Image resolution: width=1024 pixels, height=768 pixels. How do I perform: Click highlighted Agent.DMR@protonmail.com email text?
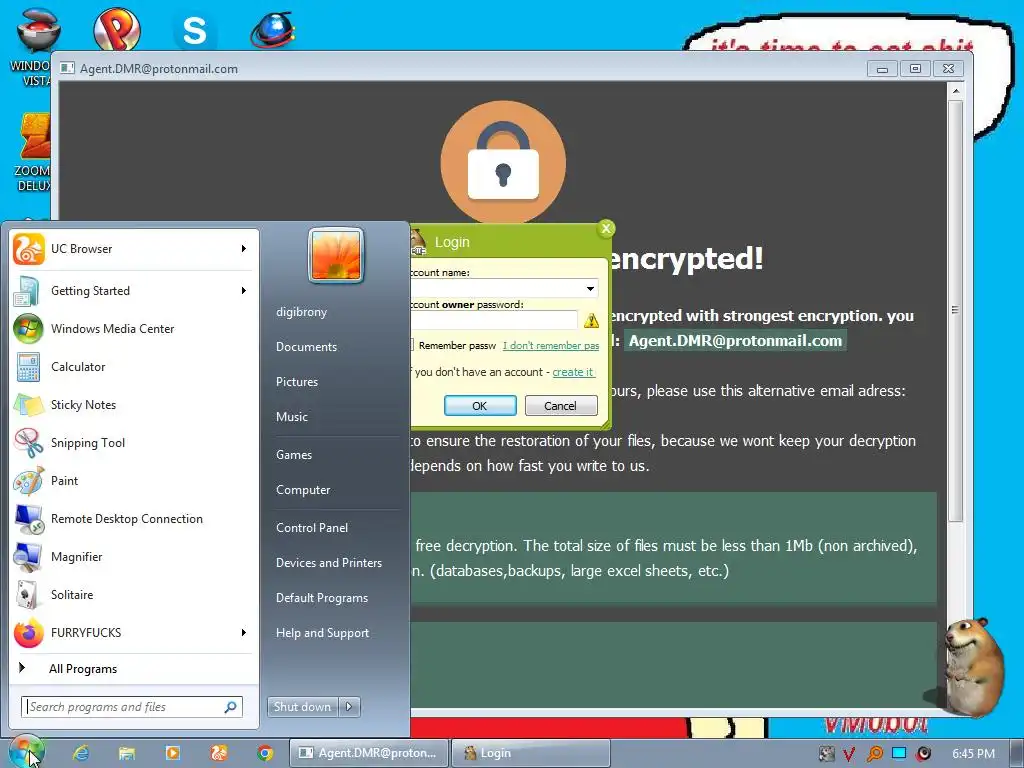(x=735, y=341)
